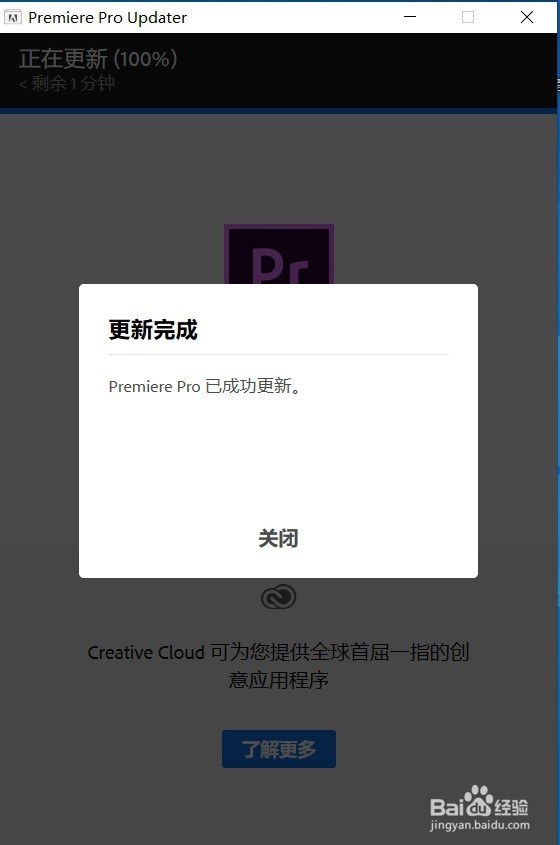Click the blue update progress bar
The height and width of the screenshot is (845, 560).
pyautogui.click(x=279, y=111)
